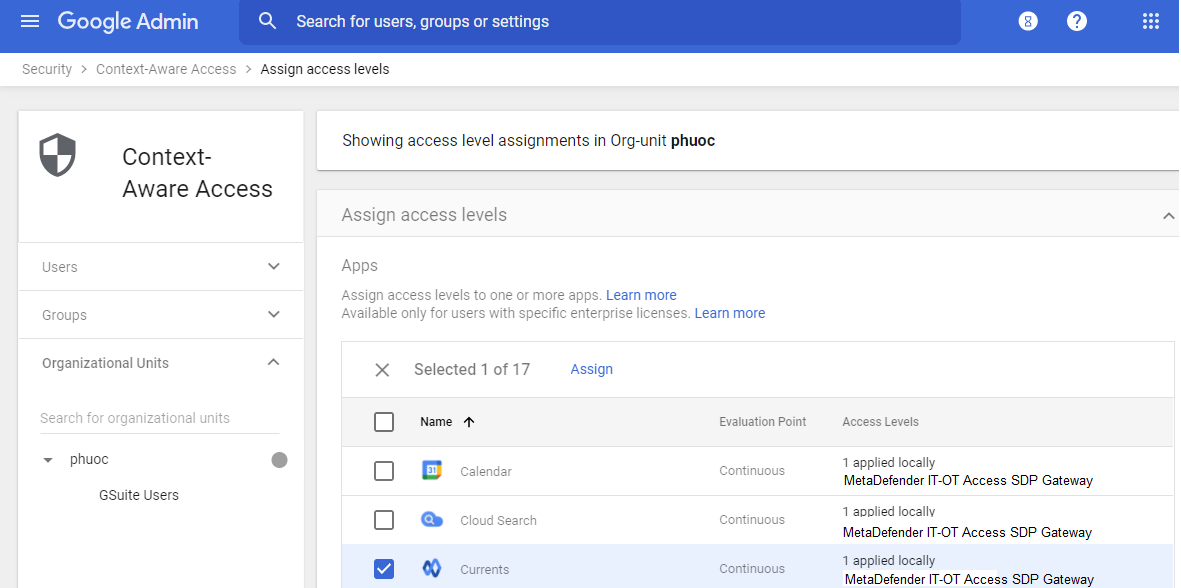Click the Calendar app icon
The image size is (1181, 588).
coord(432,471)
